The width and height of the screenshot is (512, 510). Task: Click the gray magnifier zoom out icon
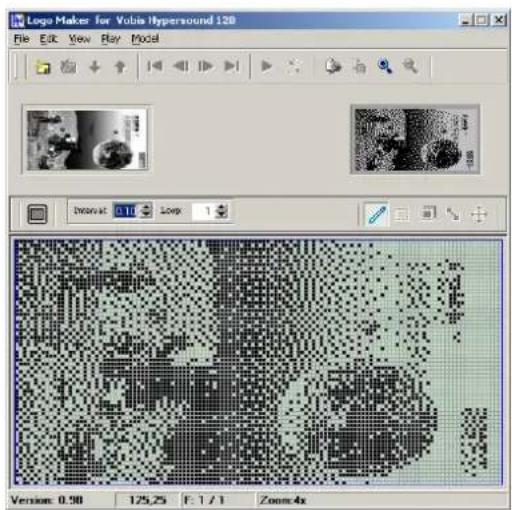coord(410,66)
